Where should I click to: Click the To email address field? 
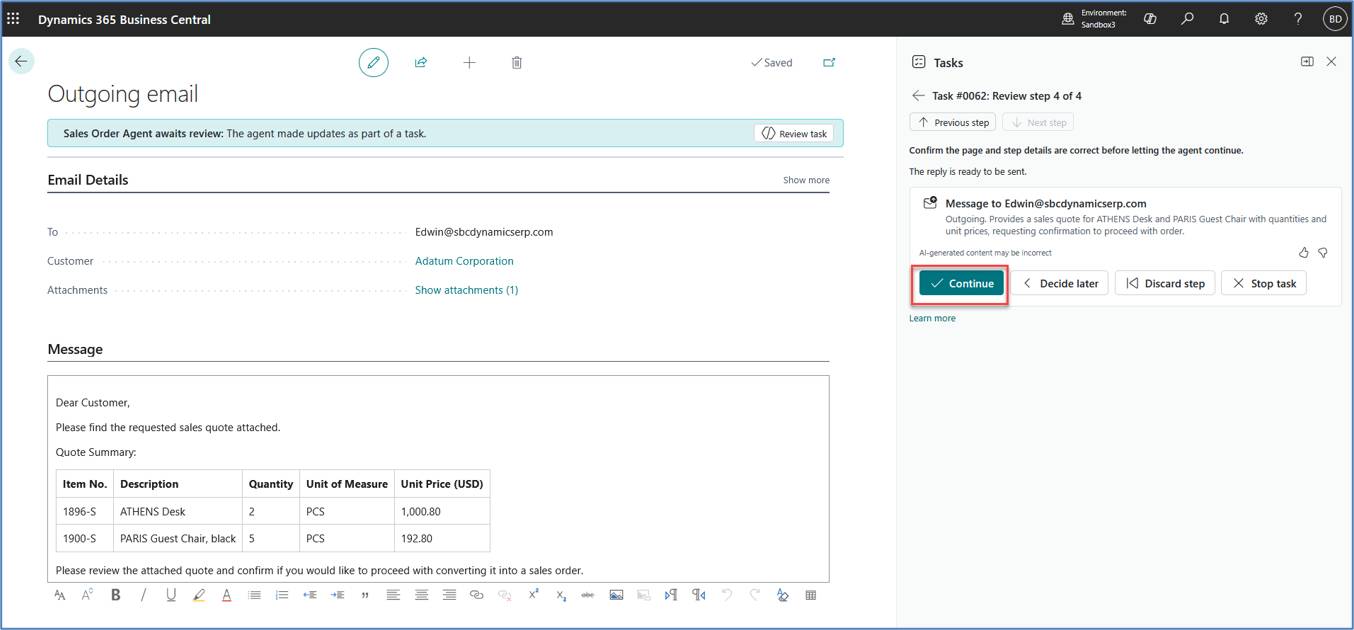[484, 232]
